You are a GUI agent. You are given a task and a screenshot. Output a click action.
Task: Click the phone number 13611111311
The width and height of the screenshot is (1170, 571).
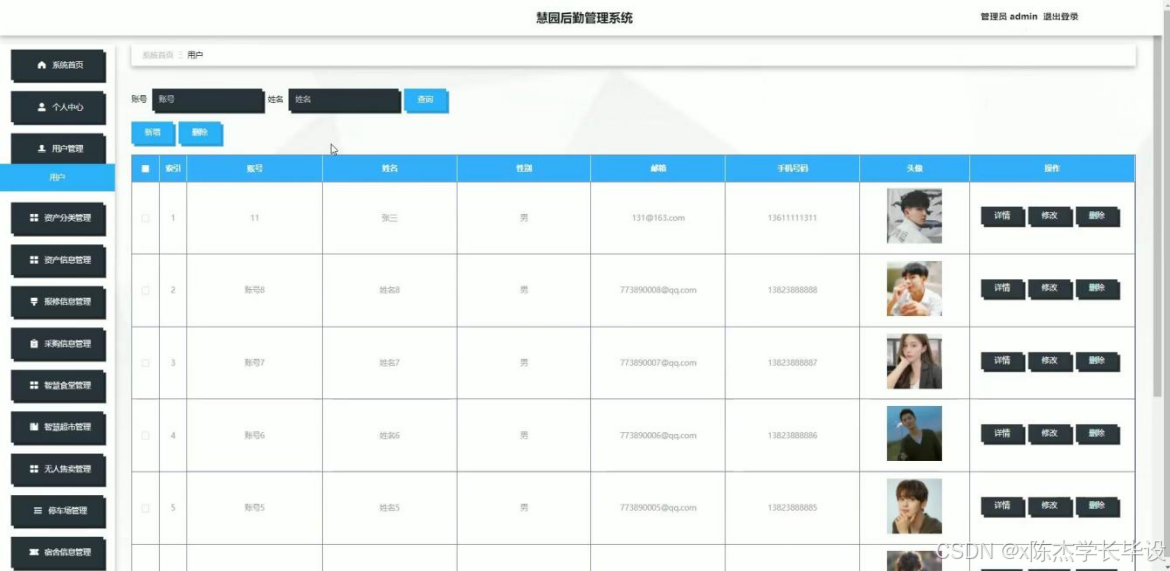(792, 218)
